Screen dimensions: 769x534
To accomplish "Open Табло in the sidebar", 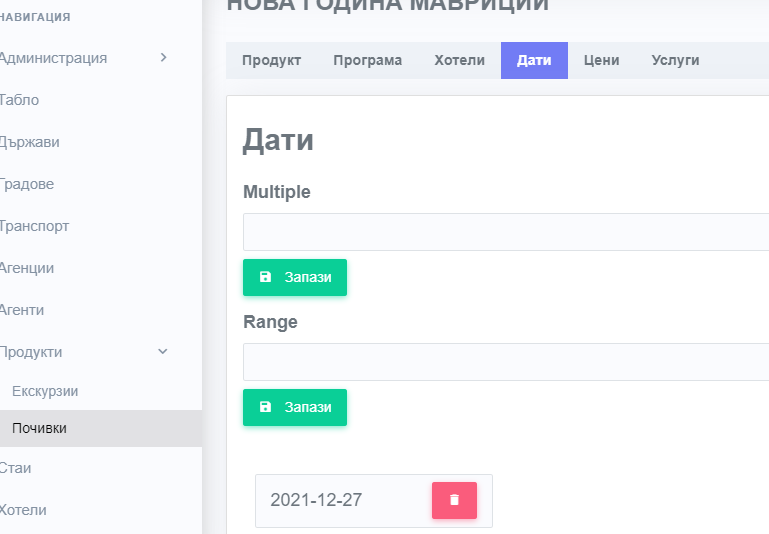I will tap(20, 100).
